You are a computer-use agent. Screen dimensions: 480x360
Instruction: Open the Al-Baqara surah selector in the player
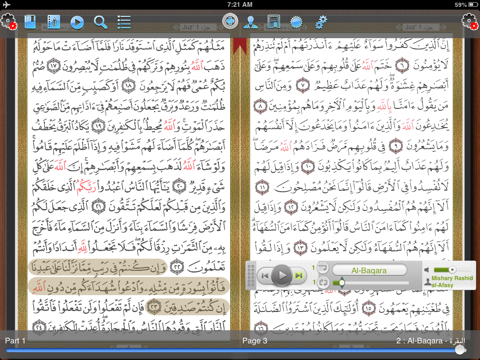coord(369,270)
